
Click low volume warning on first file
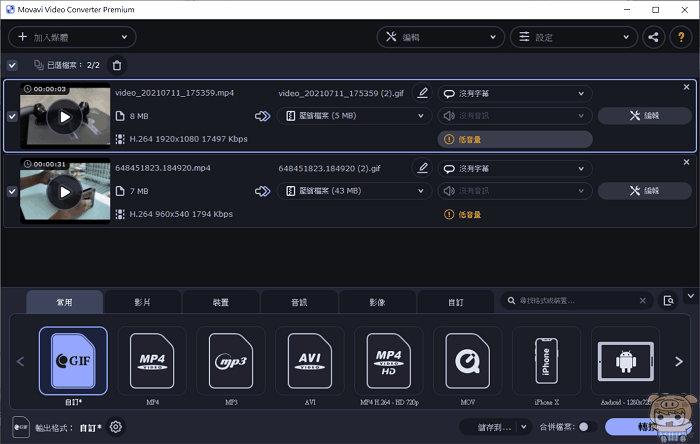(x=515, y=139)
